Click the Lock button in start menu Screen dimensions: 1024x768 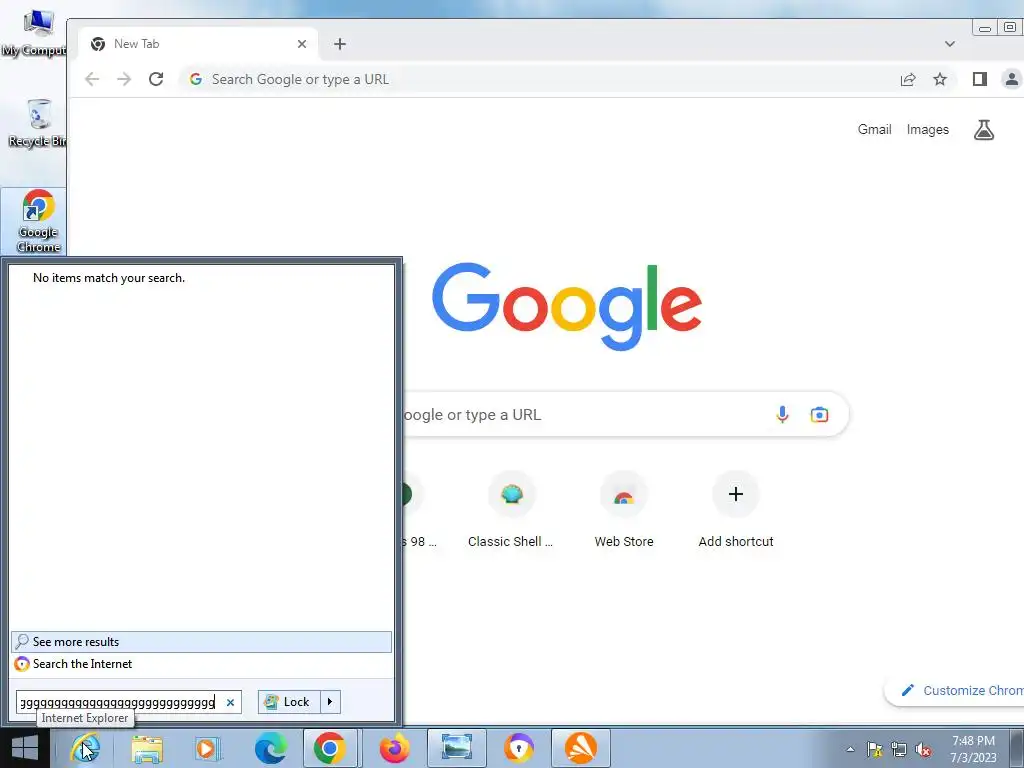point(289,701)
